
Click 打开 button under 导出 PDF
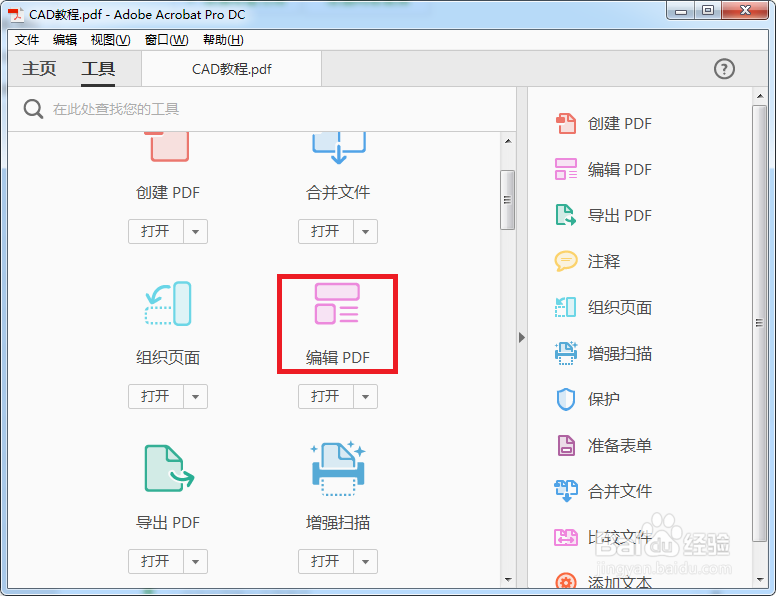click(x=156, y=561)
